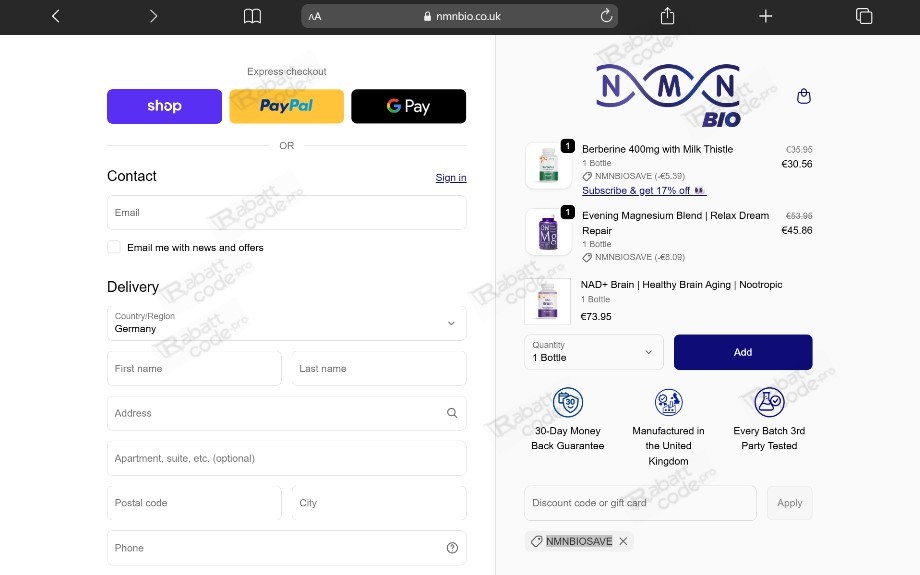Open the bookmarks book icon
The height and width of the screenshot is (575, 920).
252,16
